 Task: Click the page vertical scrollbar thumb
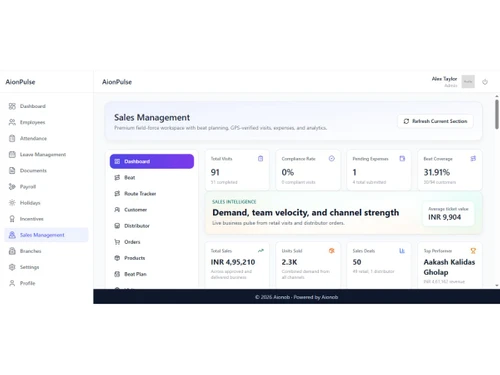pyautogui.click(x=497, y=114)
